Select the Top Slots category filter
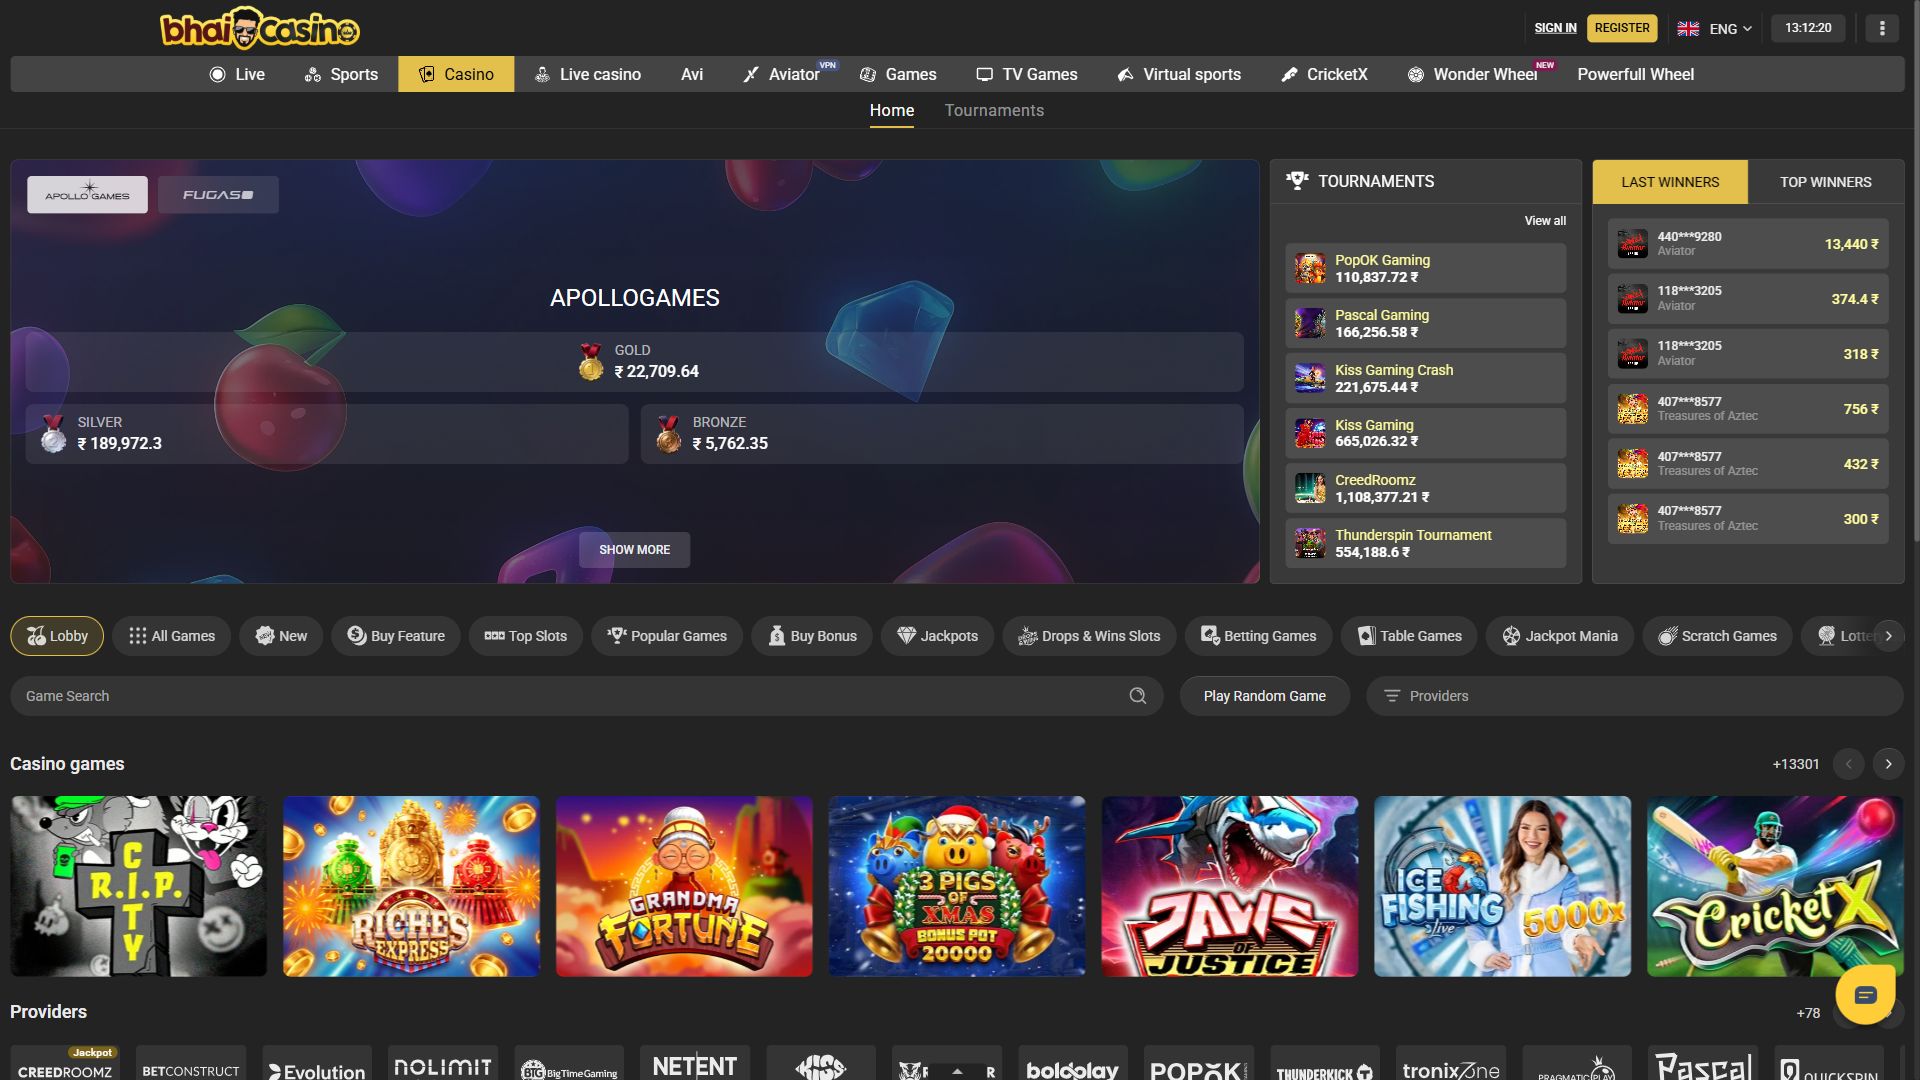1920x1080 pixels. click(525, 636)
